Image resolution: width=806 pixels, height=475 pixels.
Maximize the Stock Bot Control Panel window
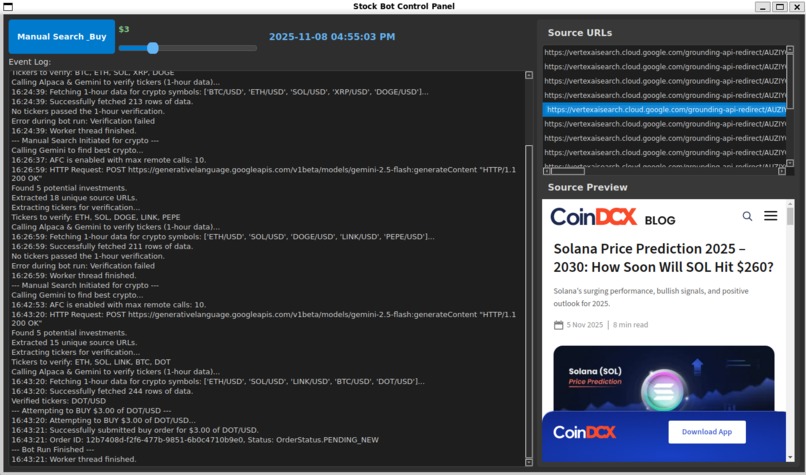[x=779, y=7]
